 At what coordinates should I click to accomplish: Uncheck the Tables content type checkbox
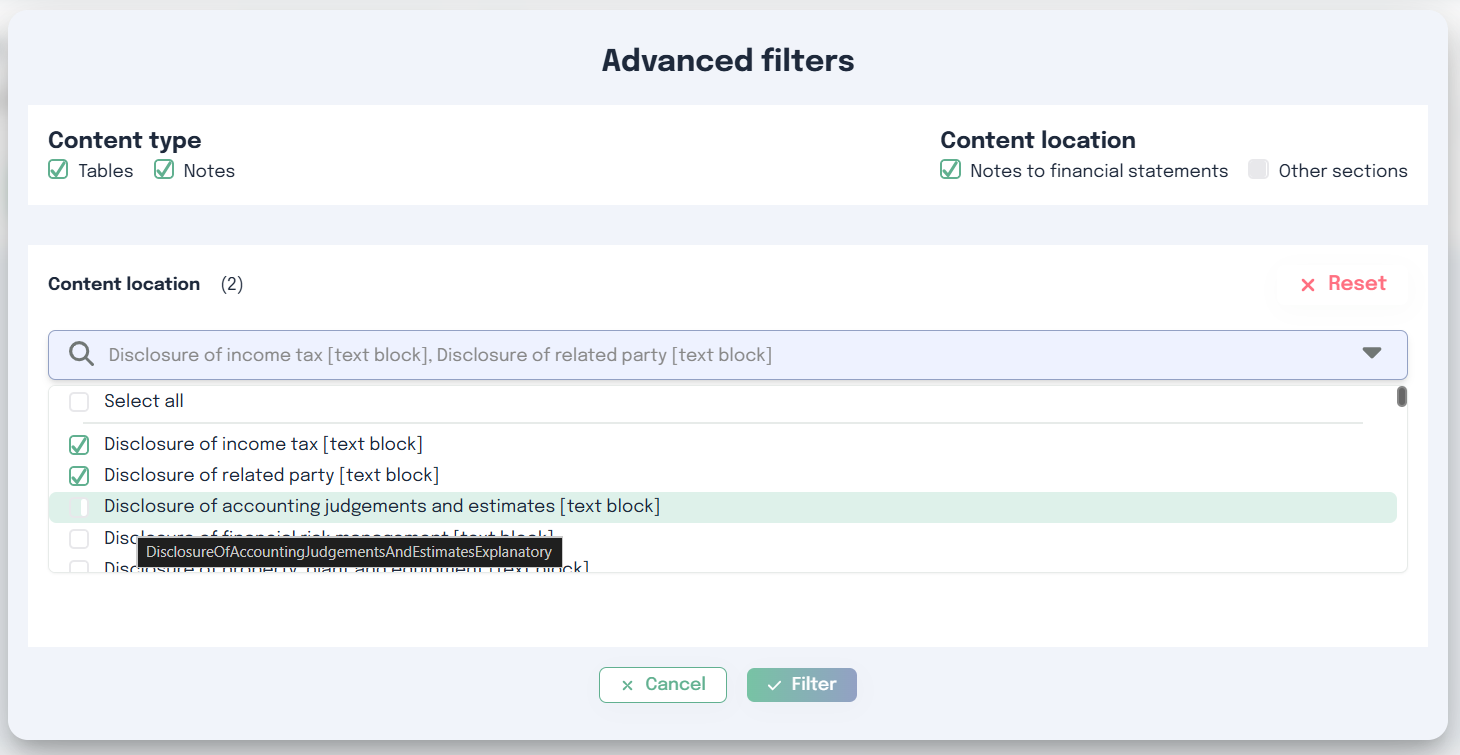tap(58, 170)
